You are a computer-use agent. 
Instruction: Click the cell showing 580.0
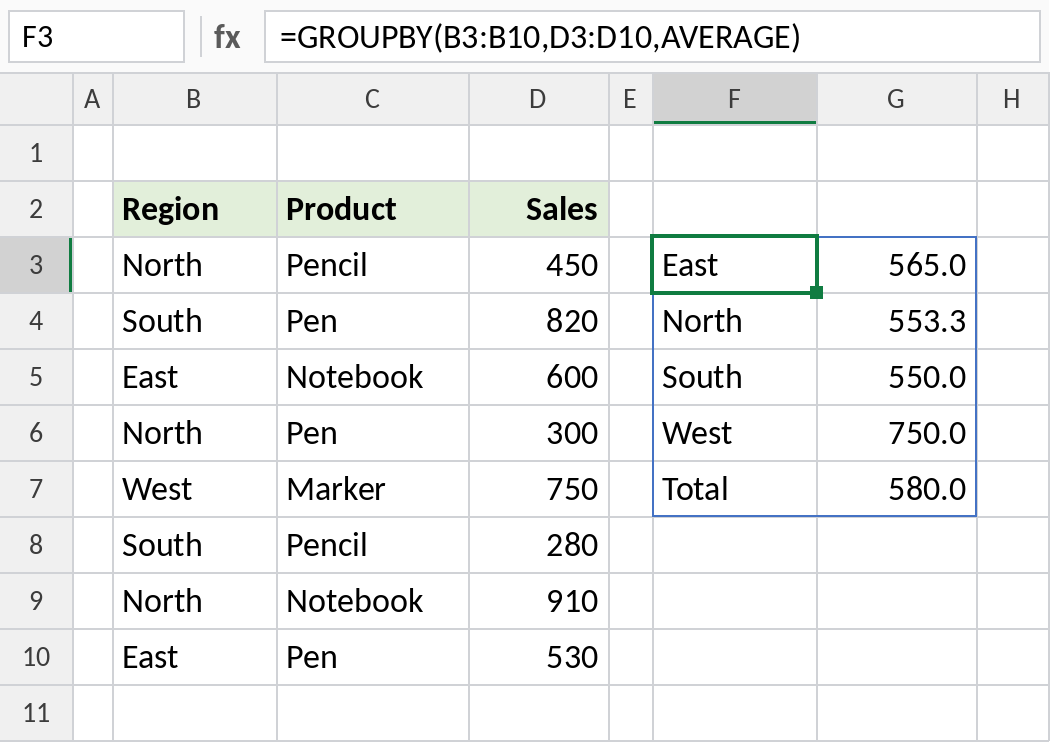[x=897, y=489]
